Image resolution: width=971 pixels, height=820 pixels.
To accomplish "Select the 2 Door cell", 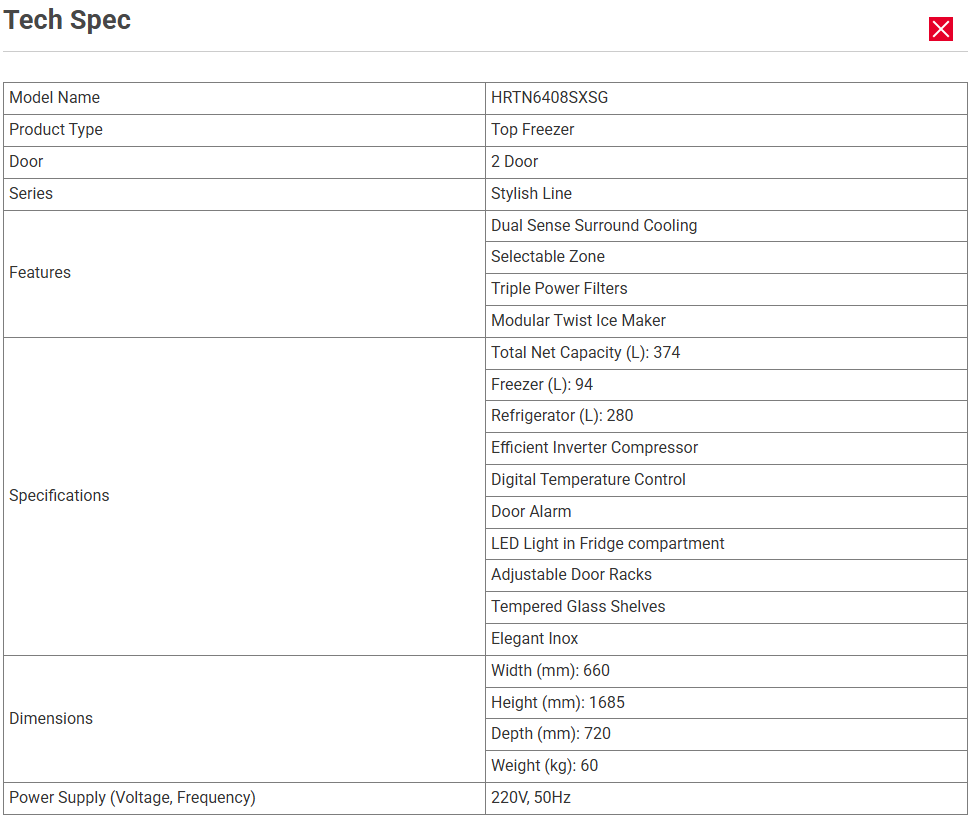I will [514, 162].
